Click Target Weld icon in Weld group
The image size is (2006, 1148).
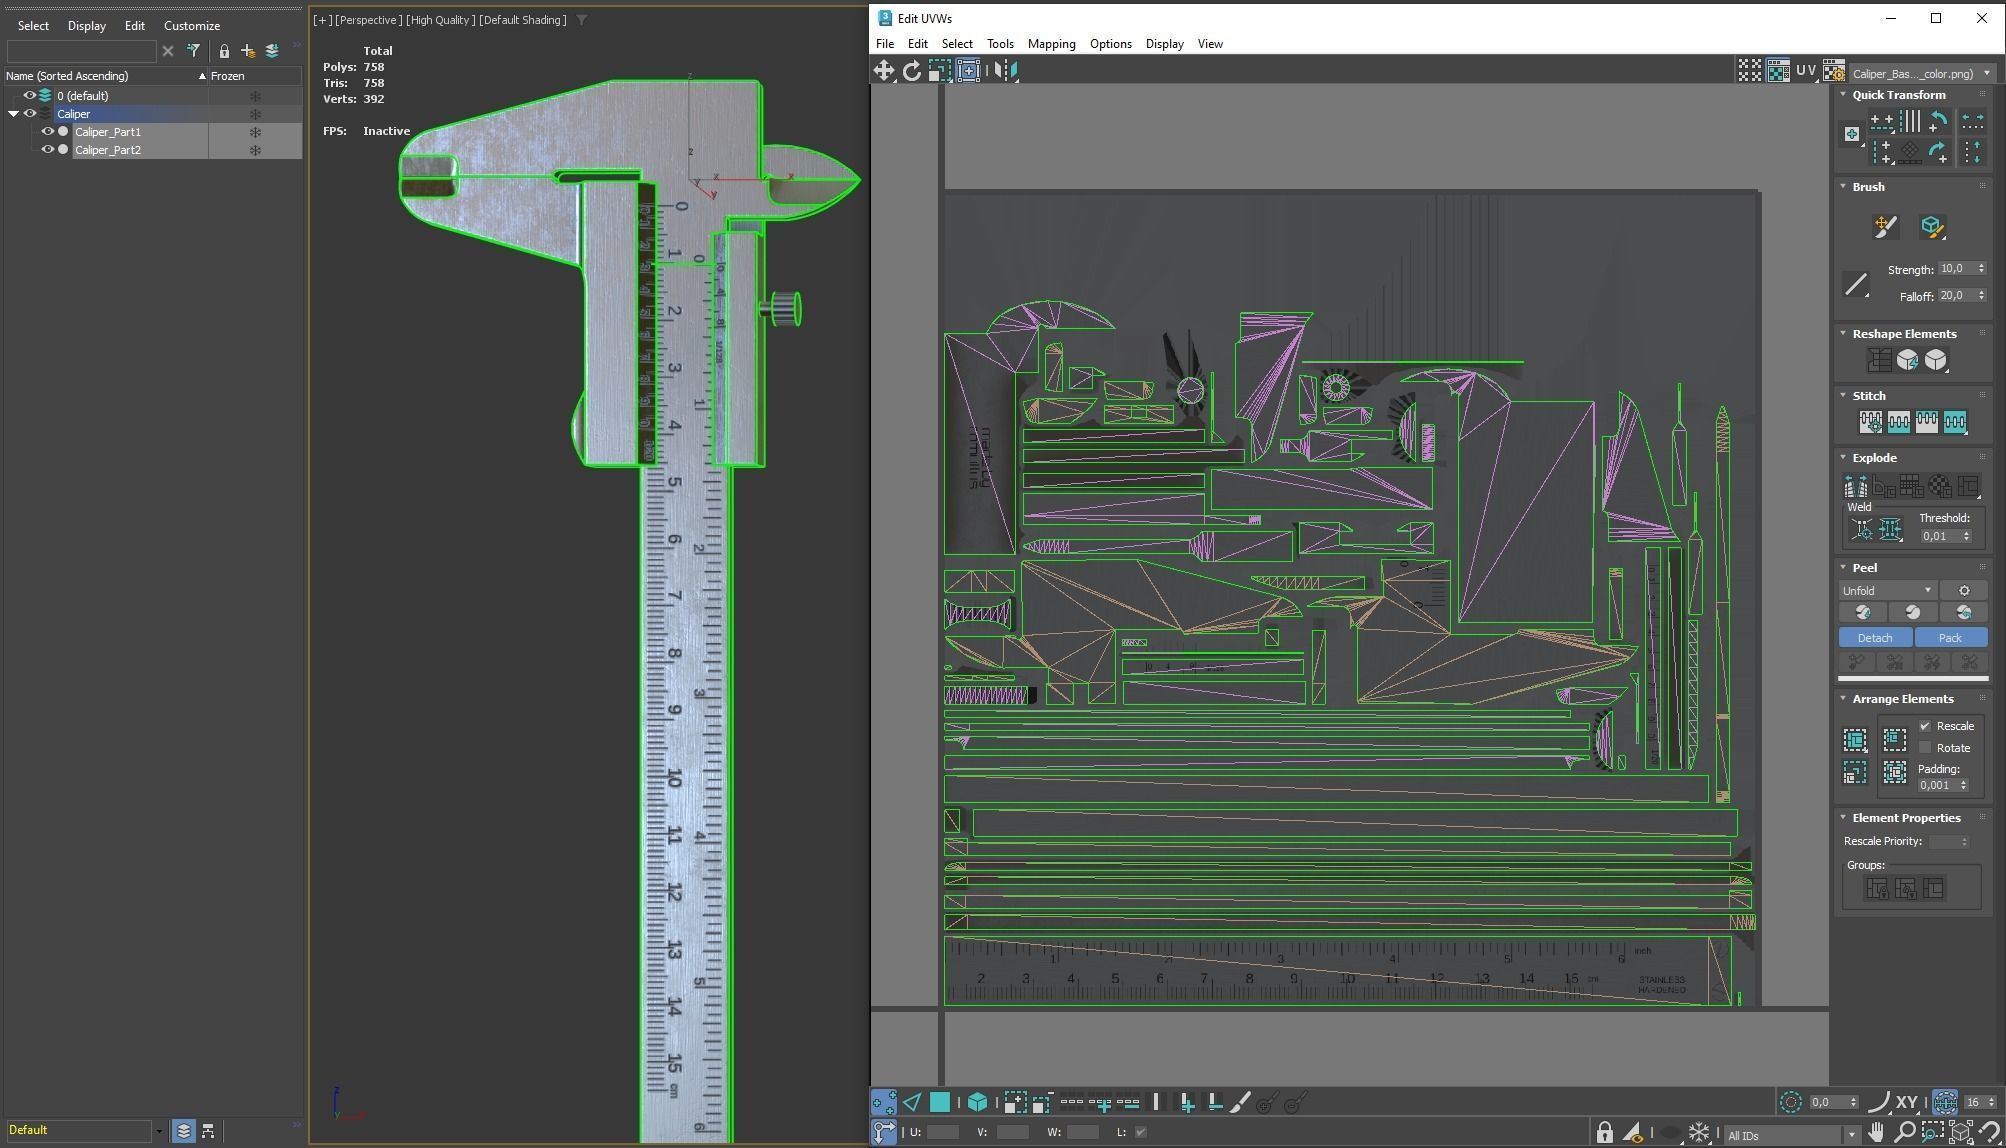(x=1862, y=530)
